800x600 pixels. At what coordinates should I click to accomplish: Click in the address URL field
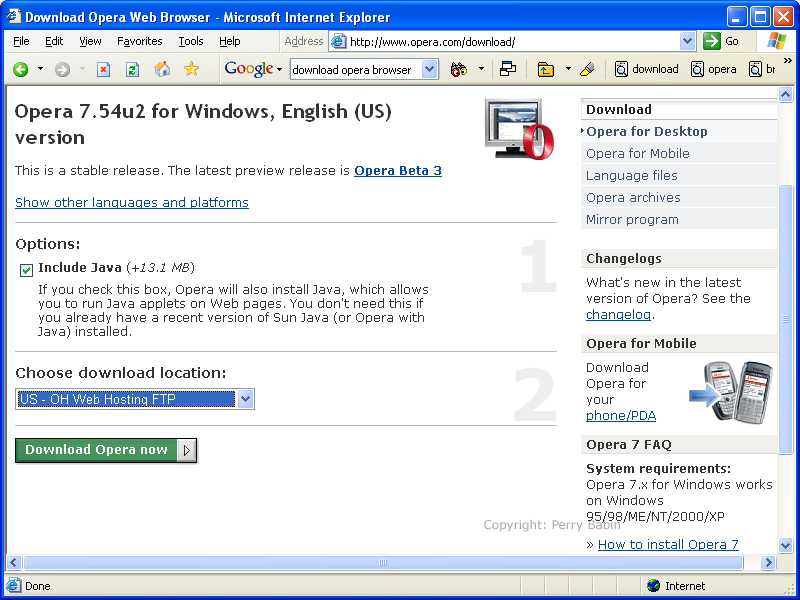point(513,42)
